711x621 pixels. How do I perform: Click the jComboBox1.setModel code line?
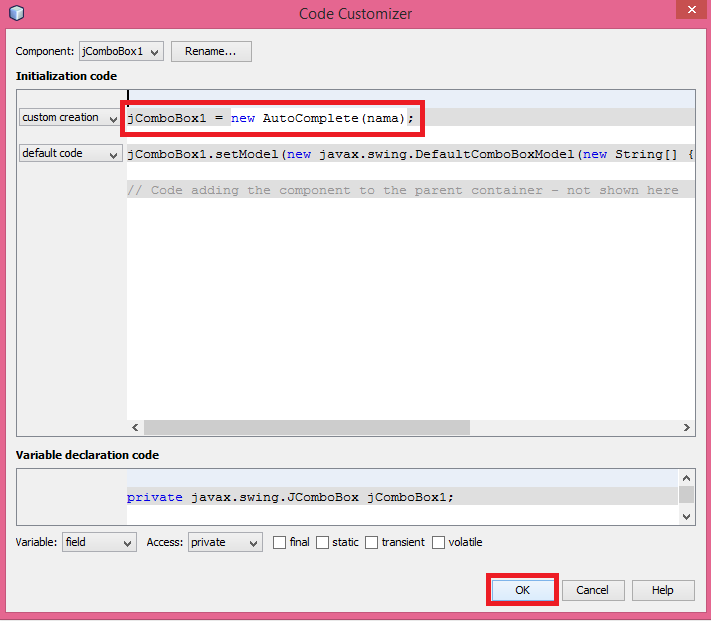410,154
